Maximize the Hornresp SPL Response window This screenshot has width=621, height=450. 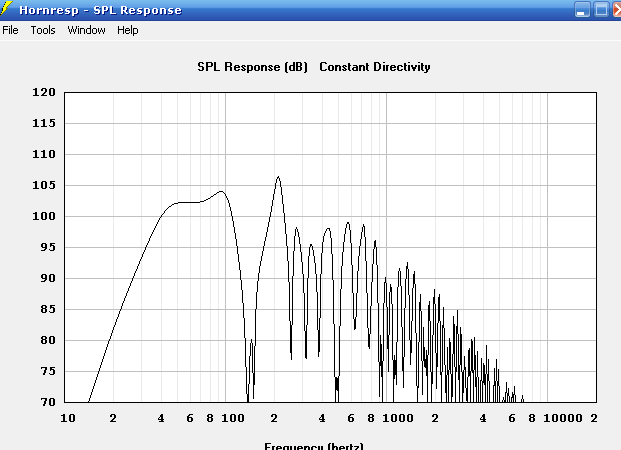pos(601,9)
